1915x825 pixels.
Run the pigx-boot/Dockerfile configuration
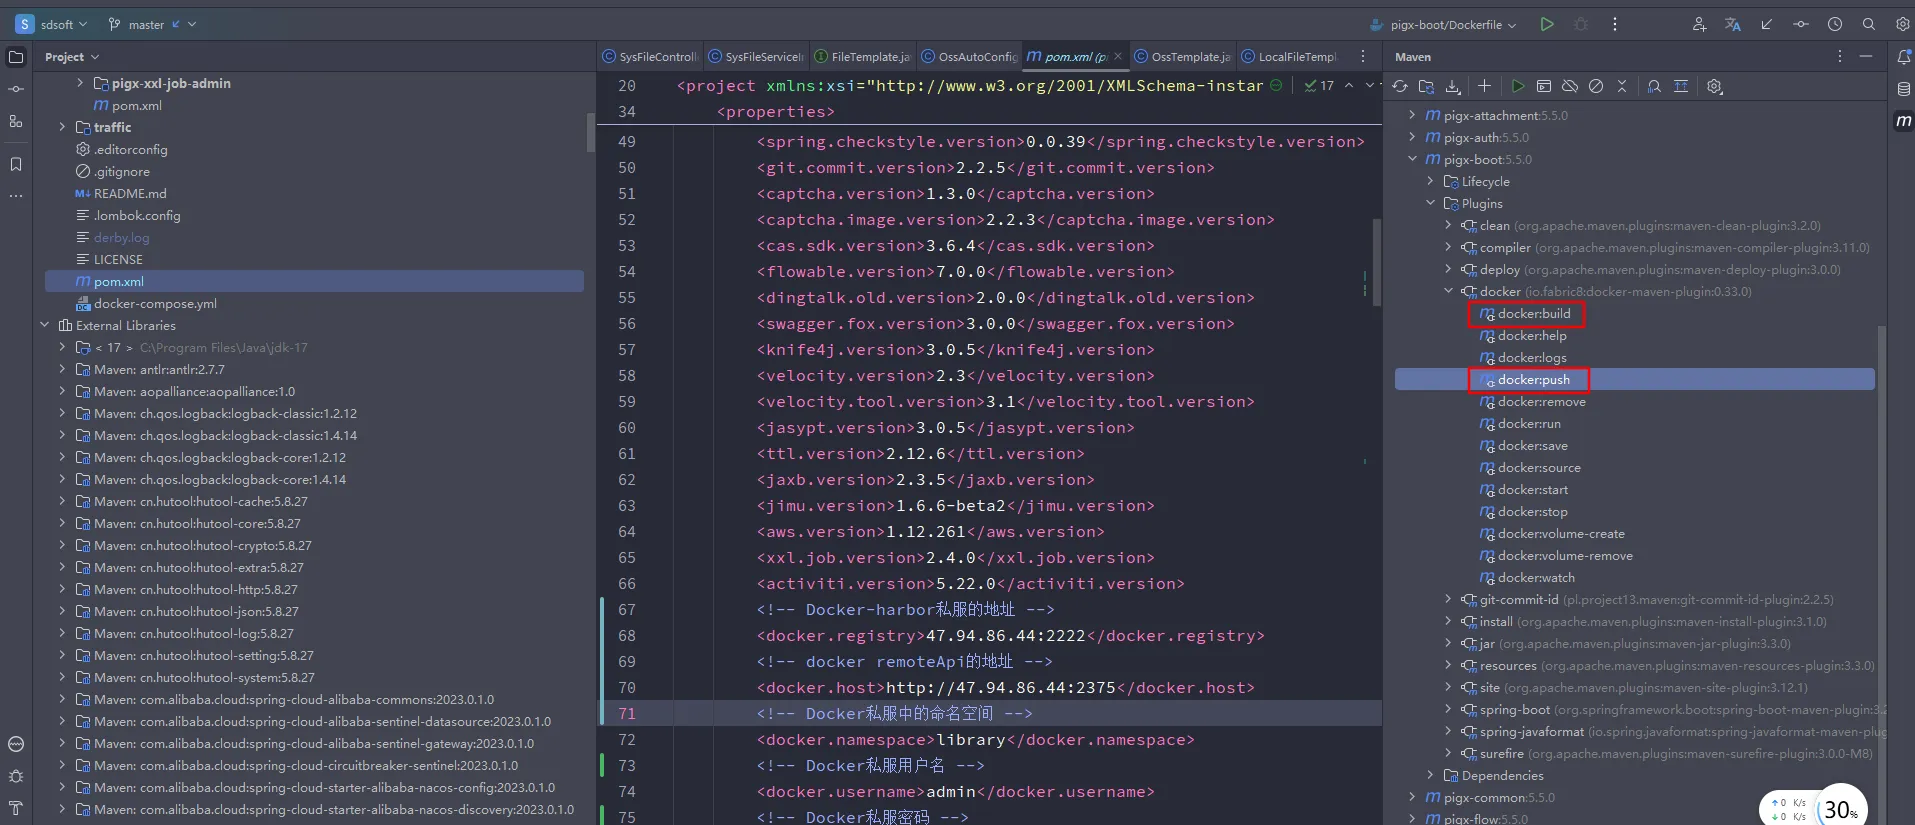pos(1547,24)
